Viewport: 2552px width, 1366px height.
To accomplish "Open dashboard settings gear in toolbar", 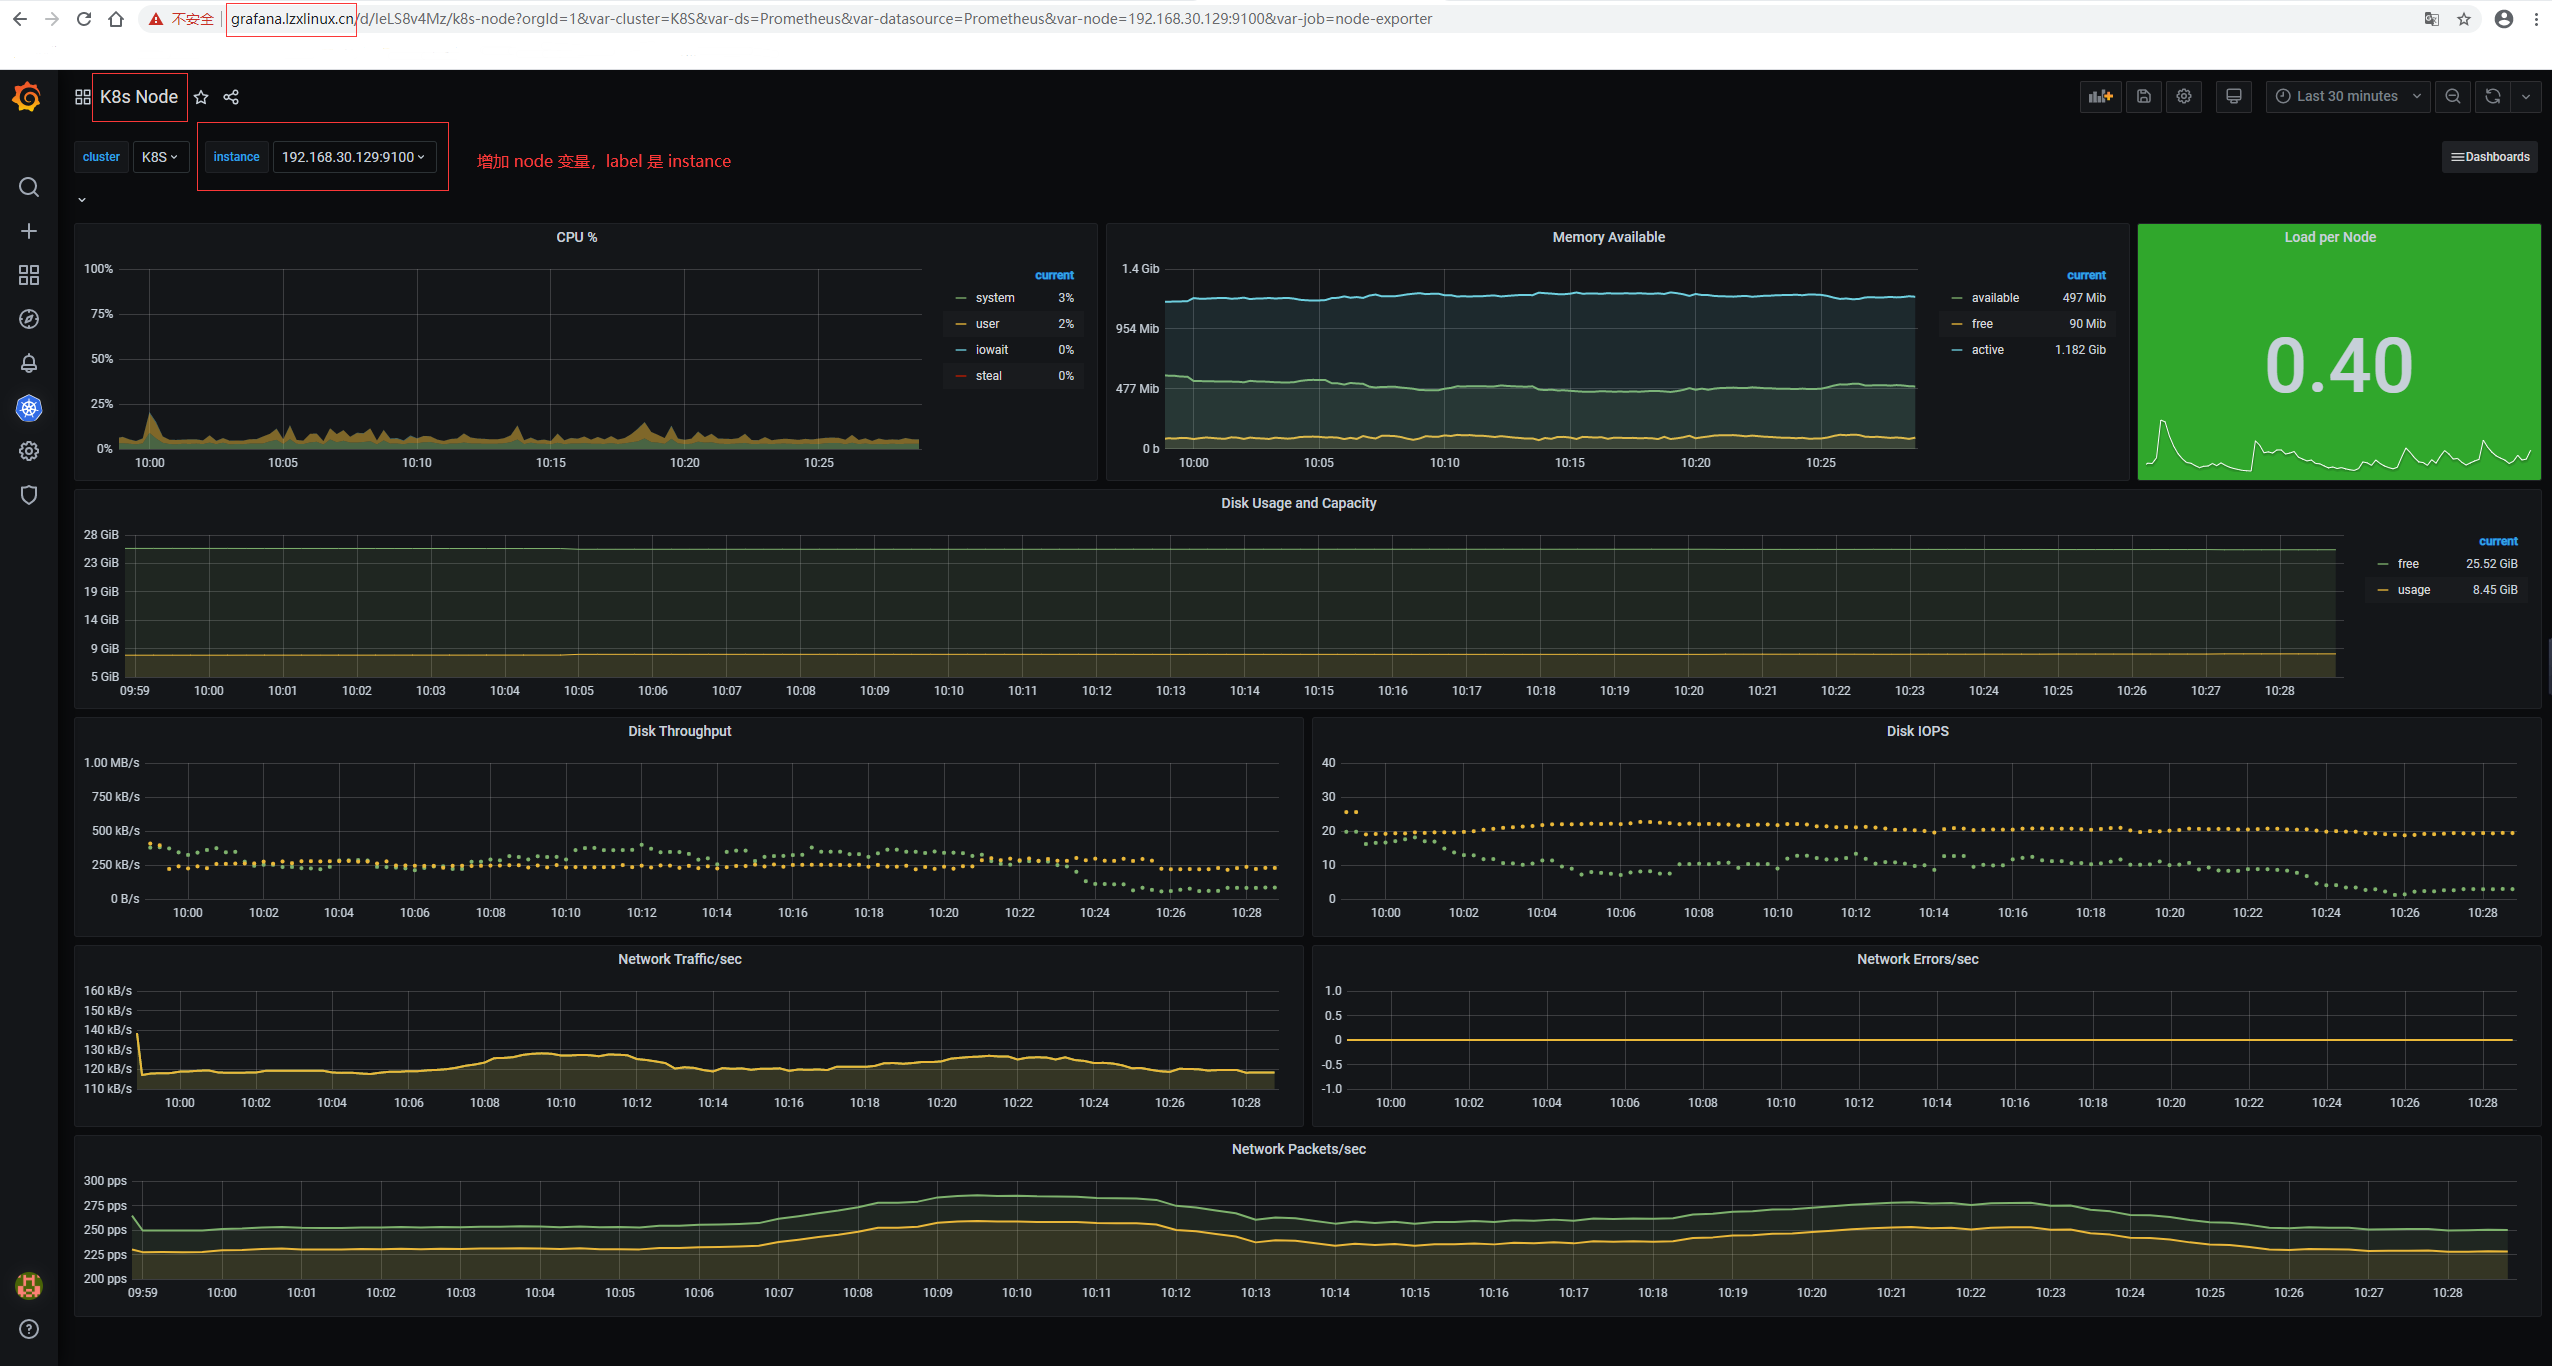I will pos(2184,96).
